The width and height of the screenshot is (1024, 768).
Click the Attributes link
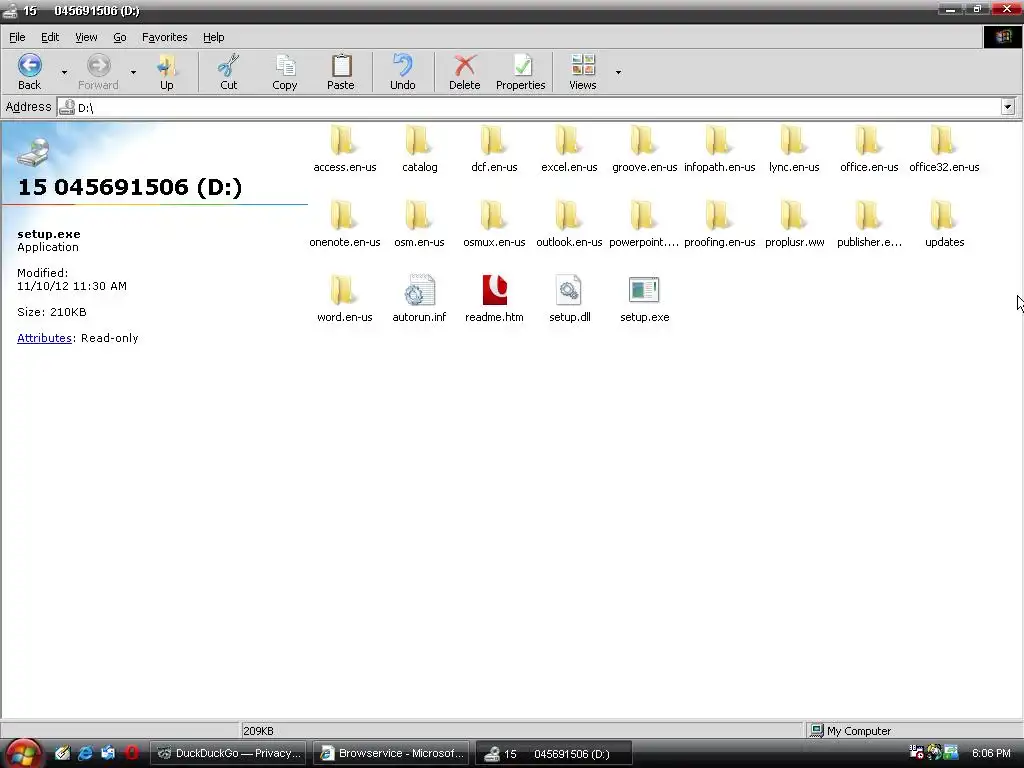(x=44, y=338)
